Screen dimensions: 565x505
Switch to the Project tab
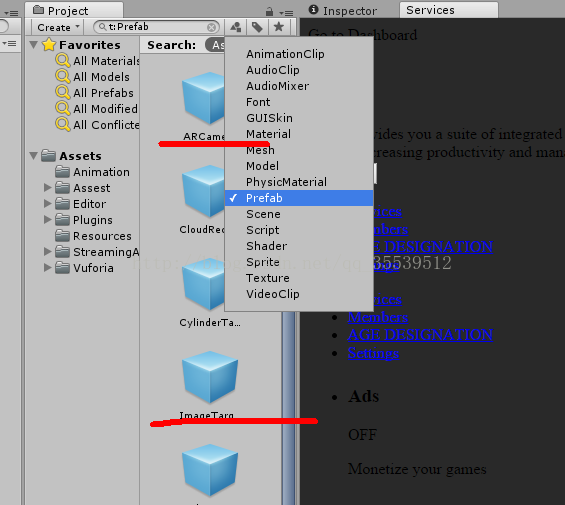point(74,10)
